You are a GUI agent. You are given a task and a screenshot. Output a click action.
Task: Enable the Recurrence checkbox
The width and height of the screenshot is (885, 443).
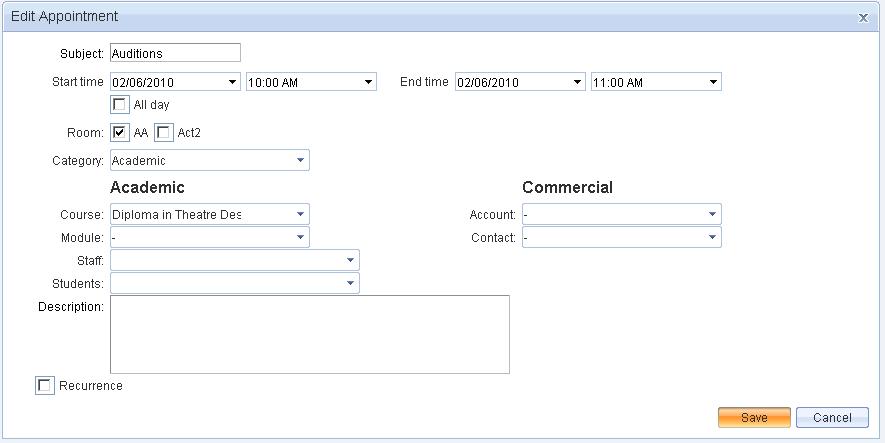tap(44, 386)
